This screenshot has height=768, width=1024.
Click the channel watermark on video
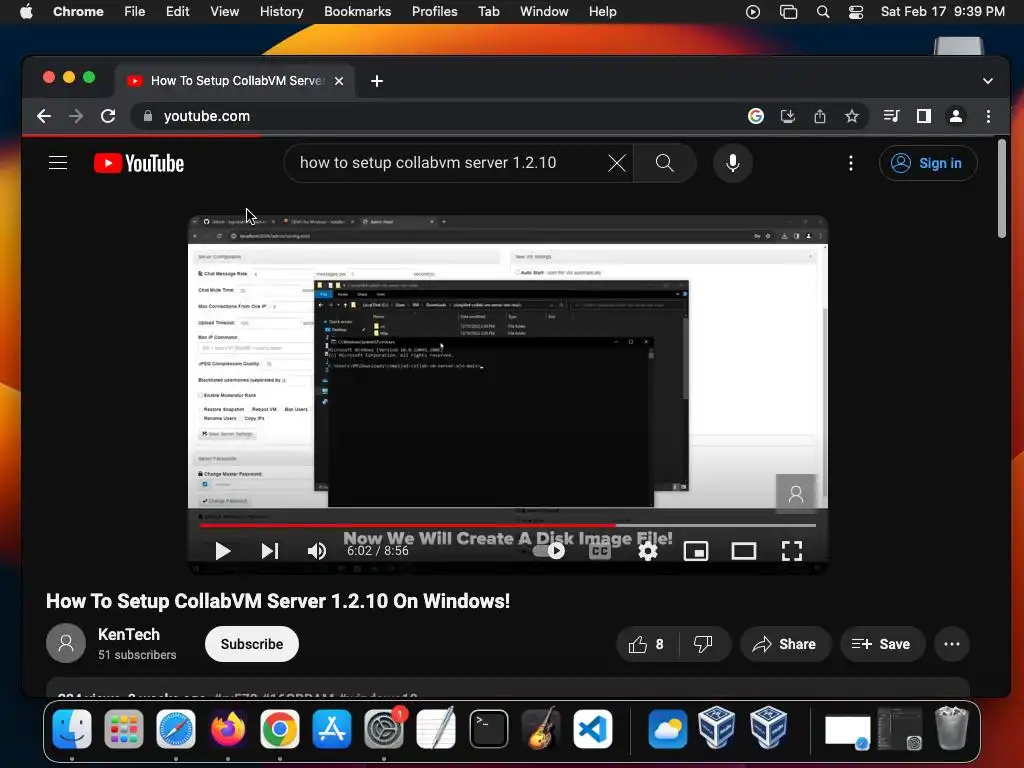[x=795, y=494]
